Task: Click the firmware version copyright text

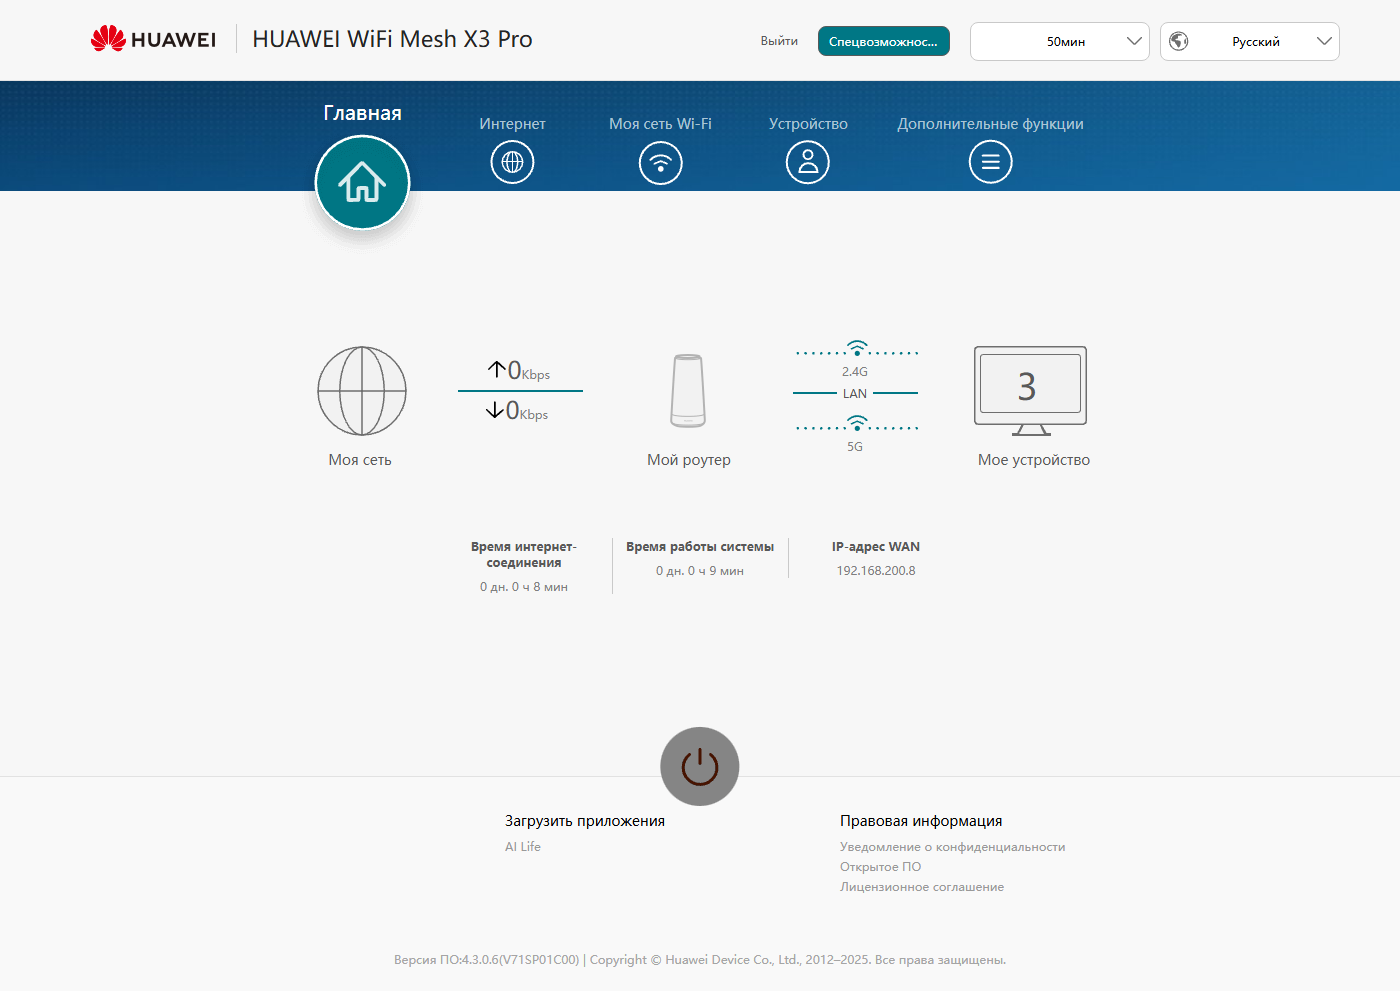Action: coord(700,960)
